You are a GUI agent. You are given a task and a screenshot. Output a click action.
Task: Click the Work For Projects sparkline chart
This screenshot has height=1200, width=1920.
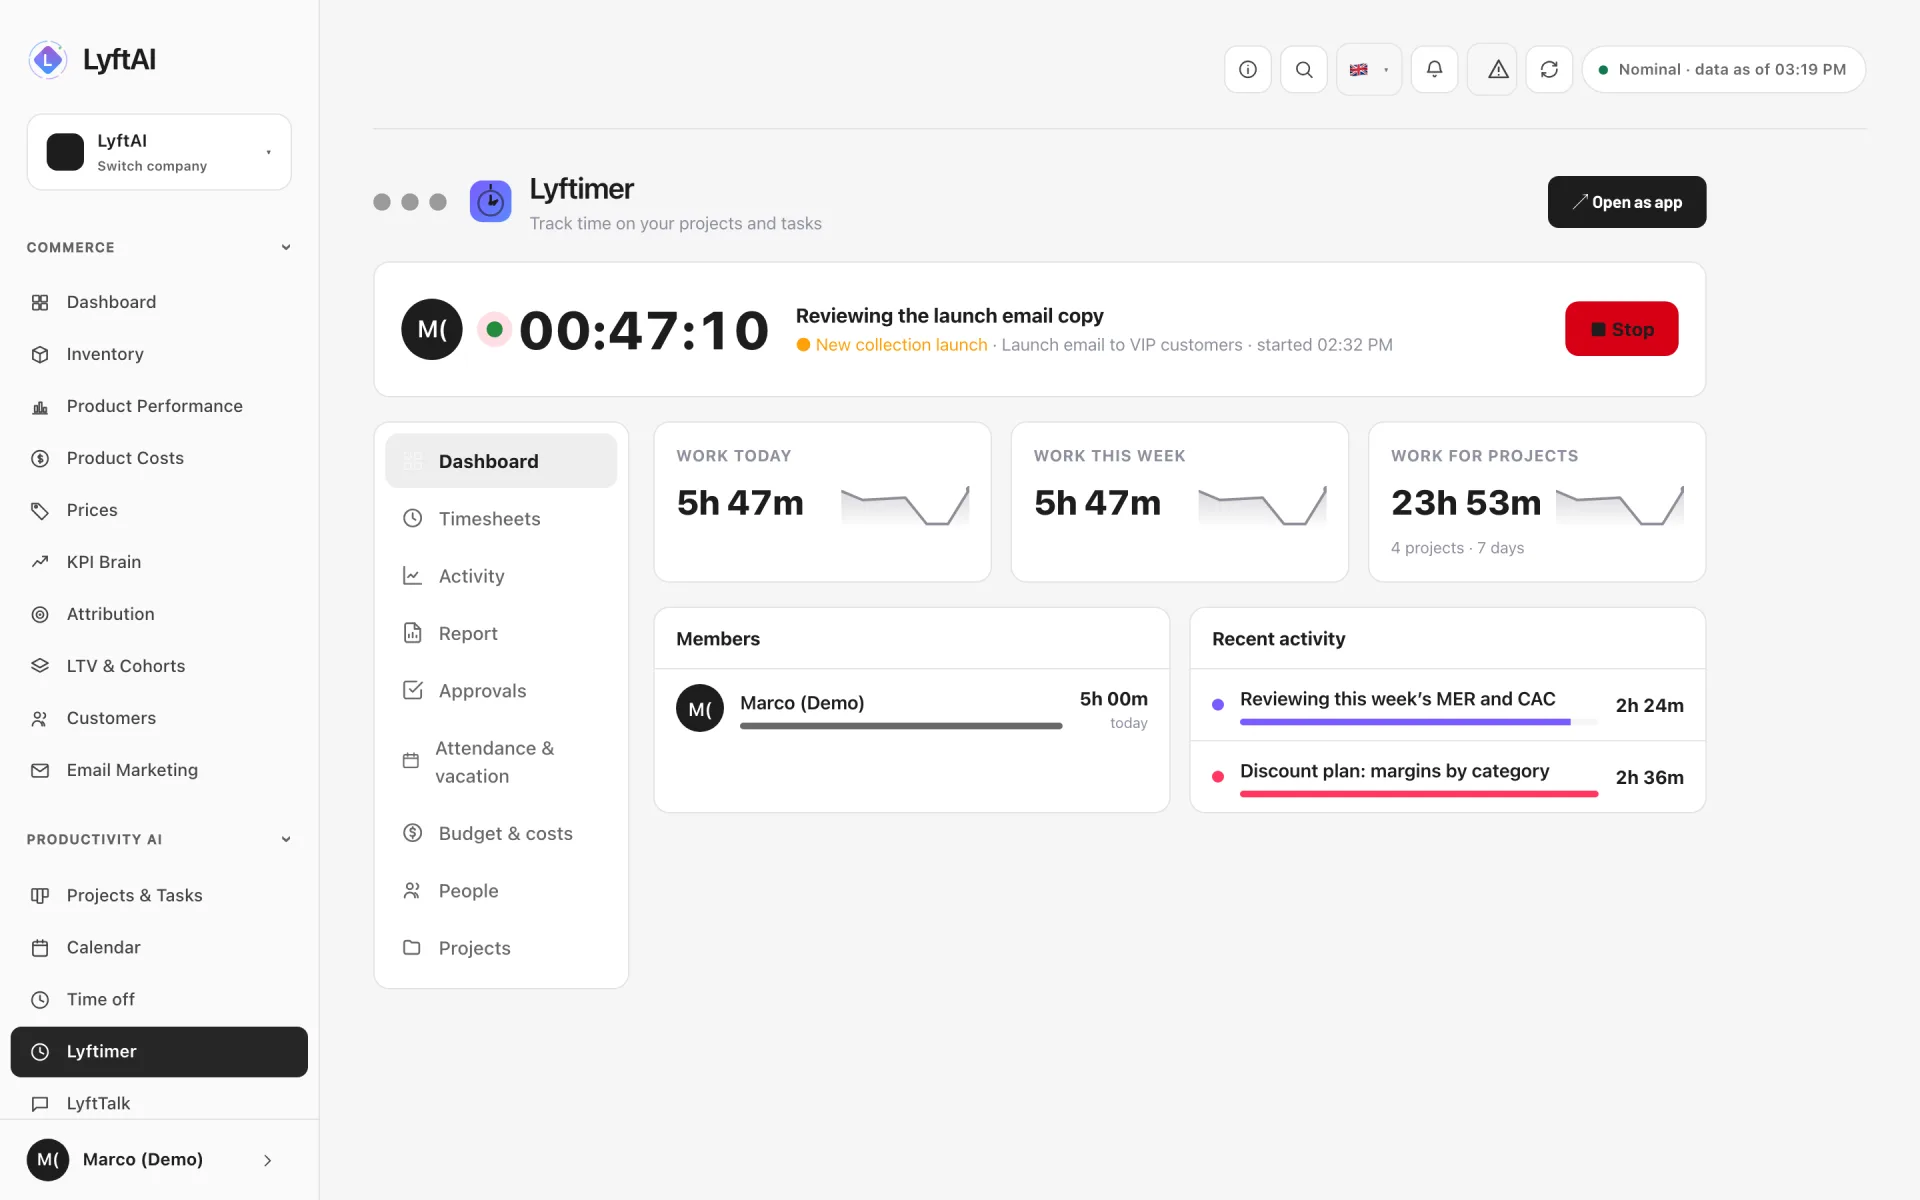pyautogui.click(x=1619, y=506)
